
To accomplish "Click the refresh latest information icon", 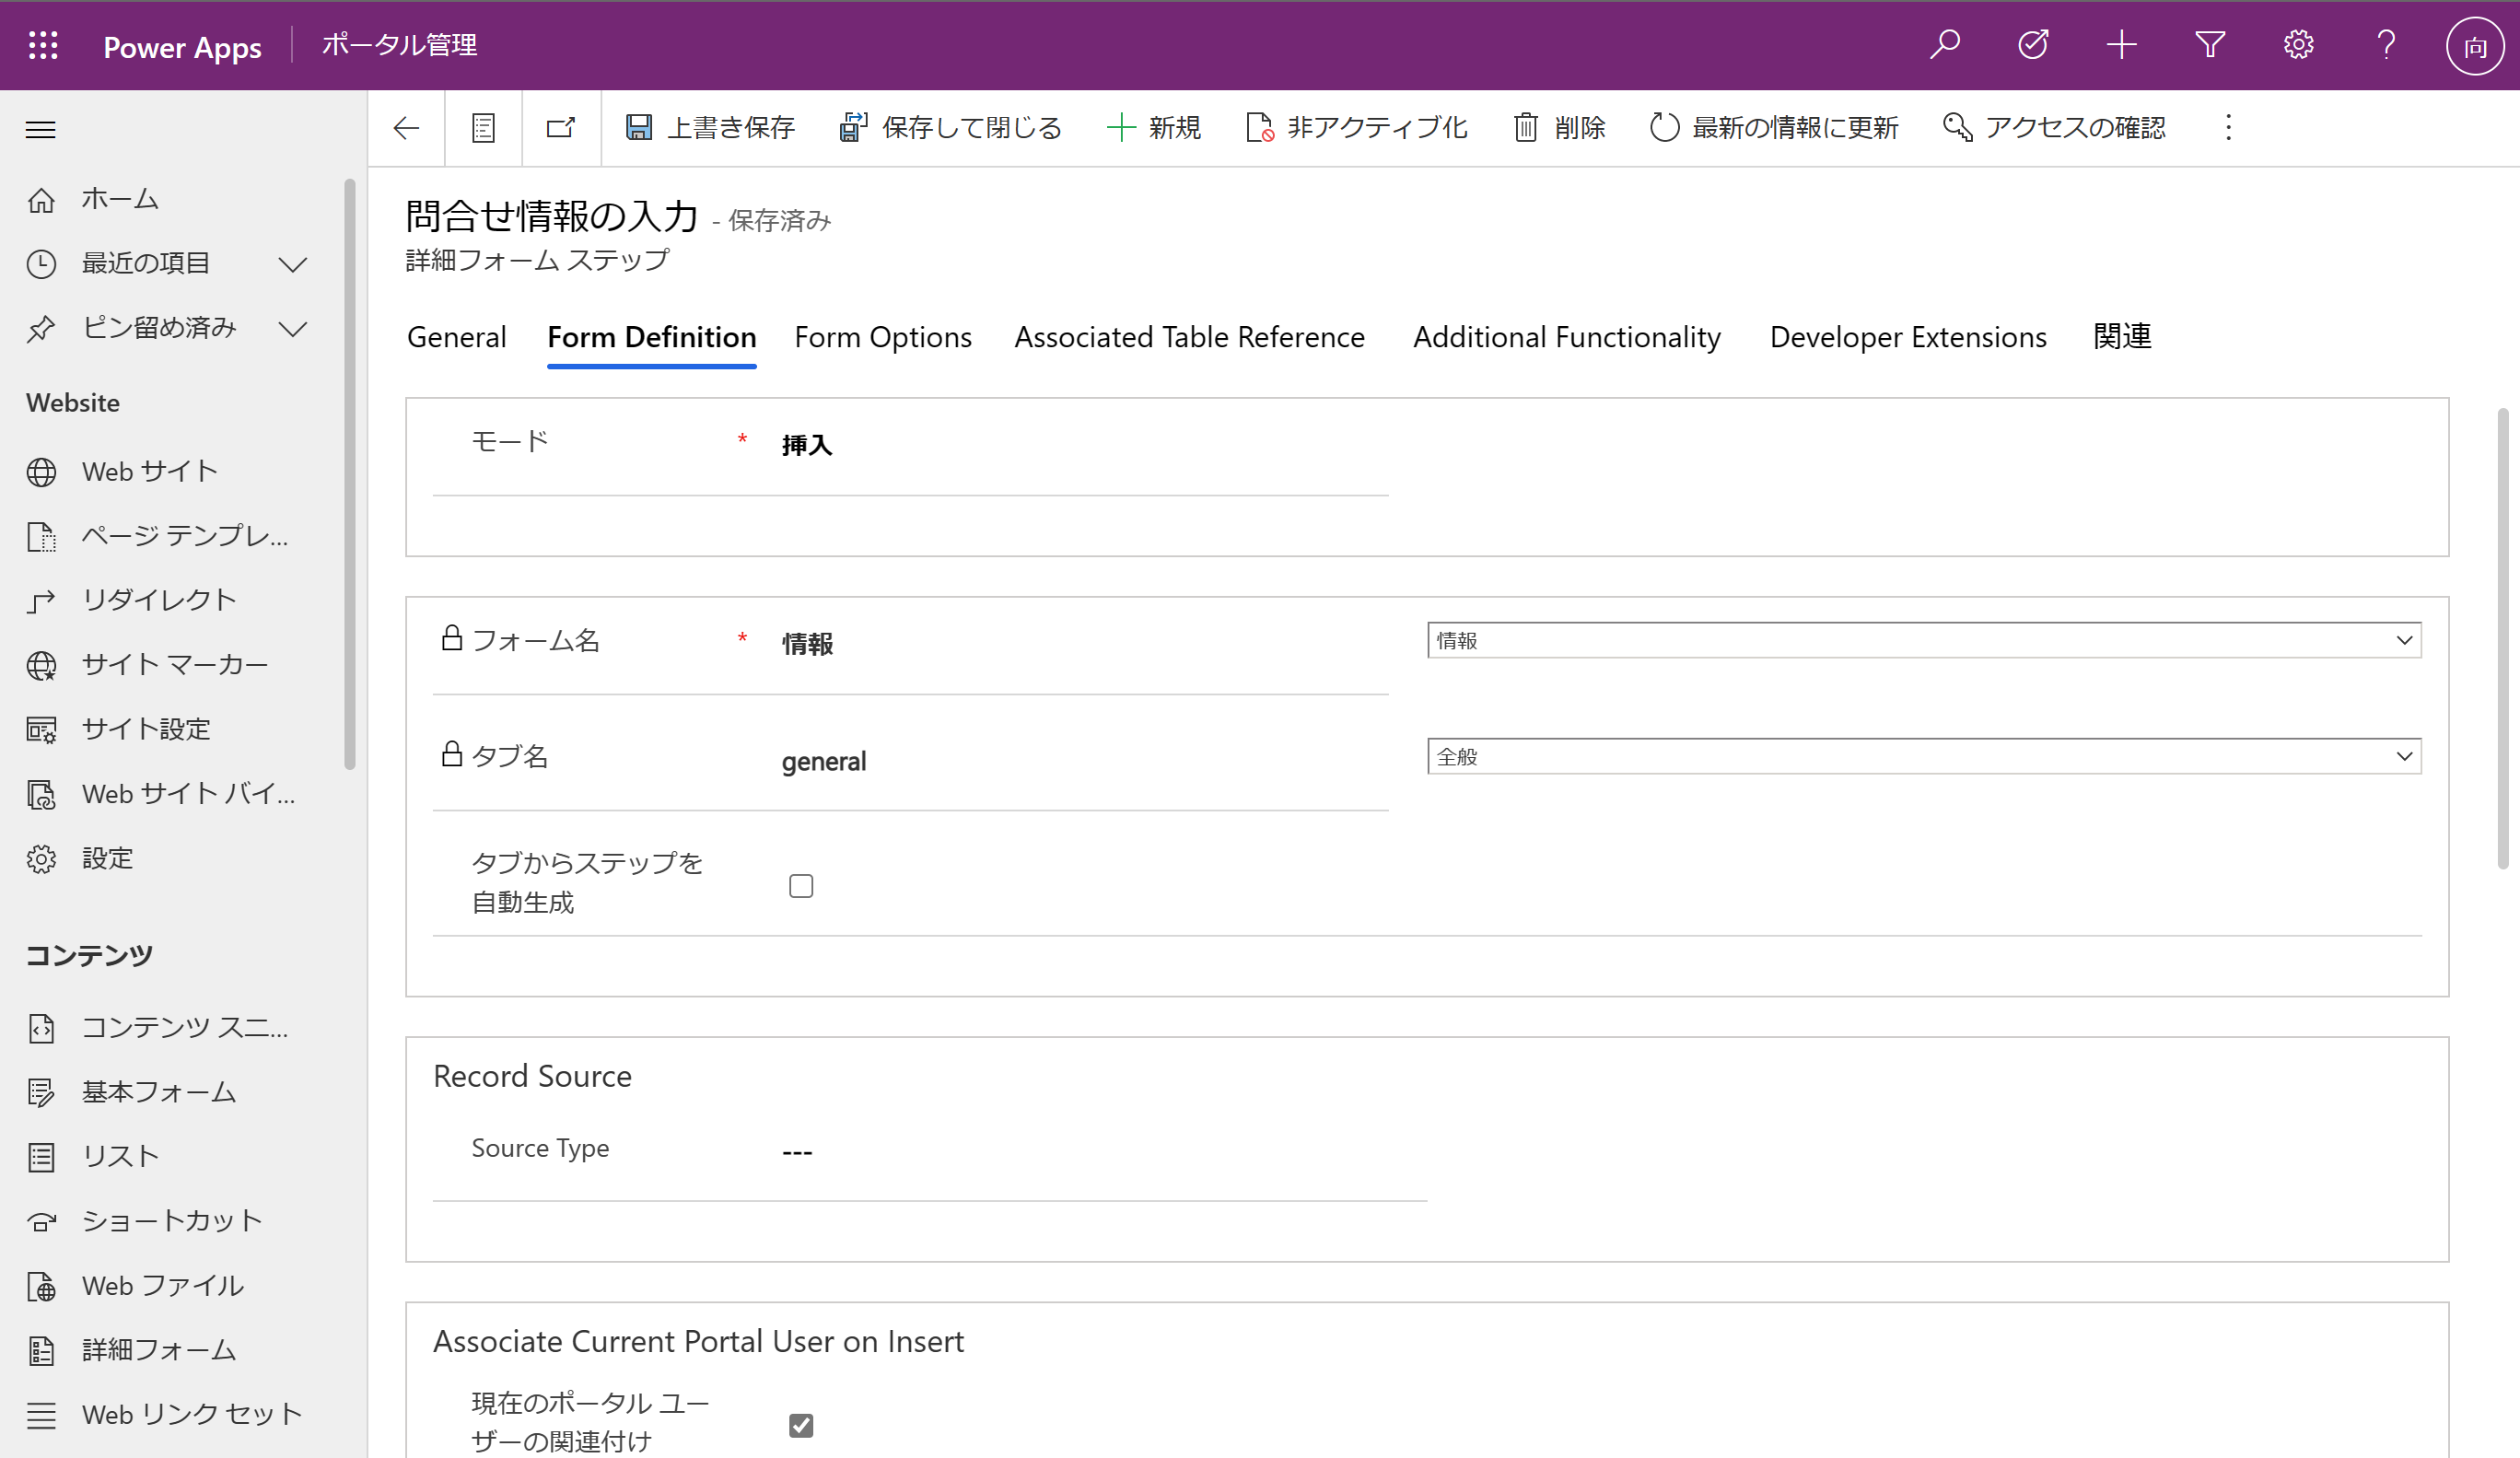I will (x=1664, y=128).
